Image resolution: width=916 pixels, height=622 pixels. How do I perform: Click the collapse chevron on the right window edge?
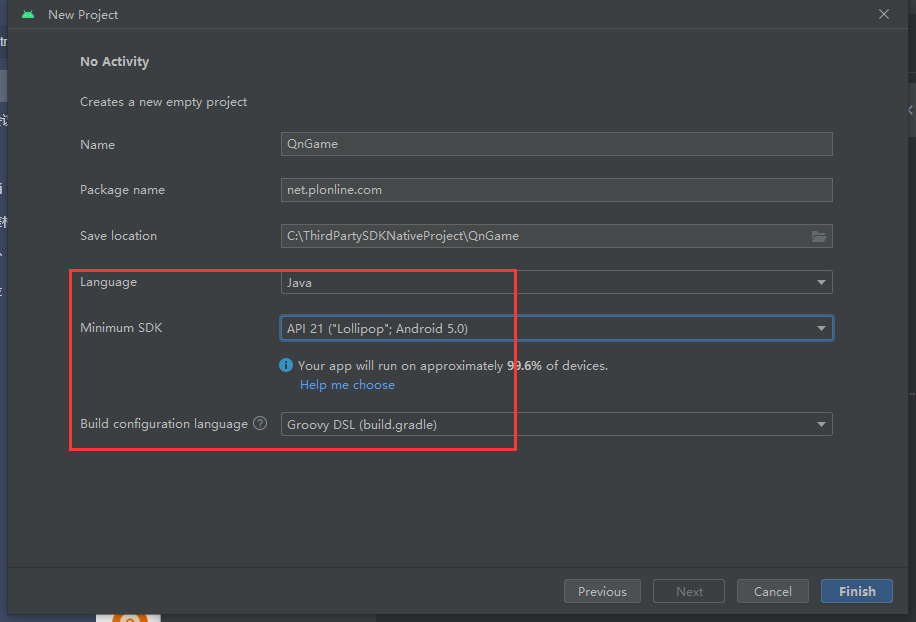(908, 110)
